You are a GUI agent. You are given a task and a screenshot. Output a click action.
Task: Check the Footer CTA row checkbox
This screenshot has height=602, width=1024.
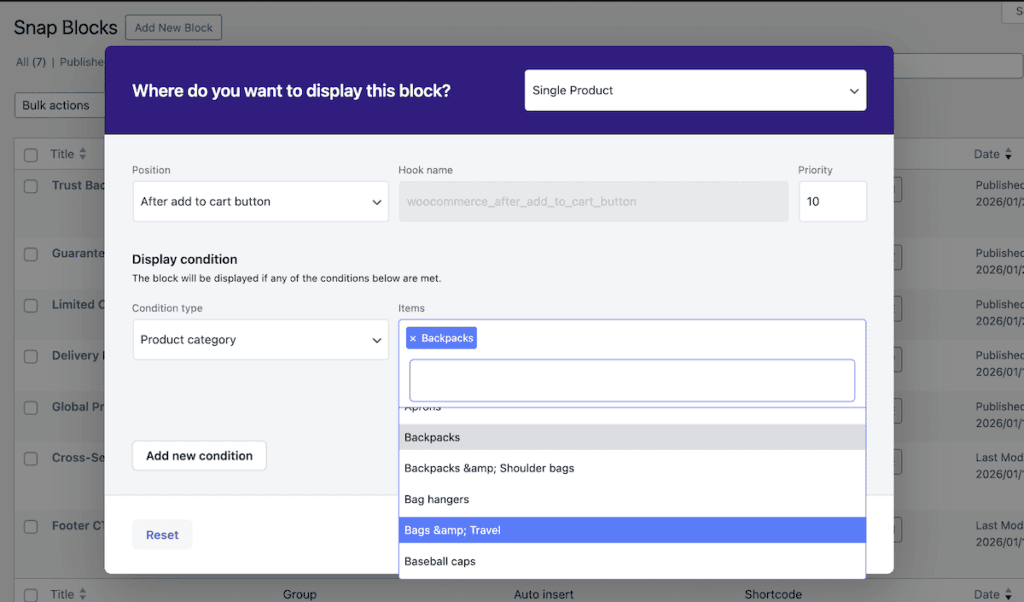[31, 526]
